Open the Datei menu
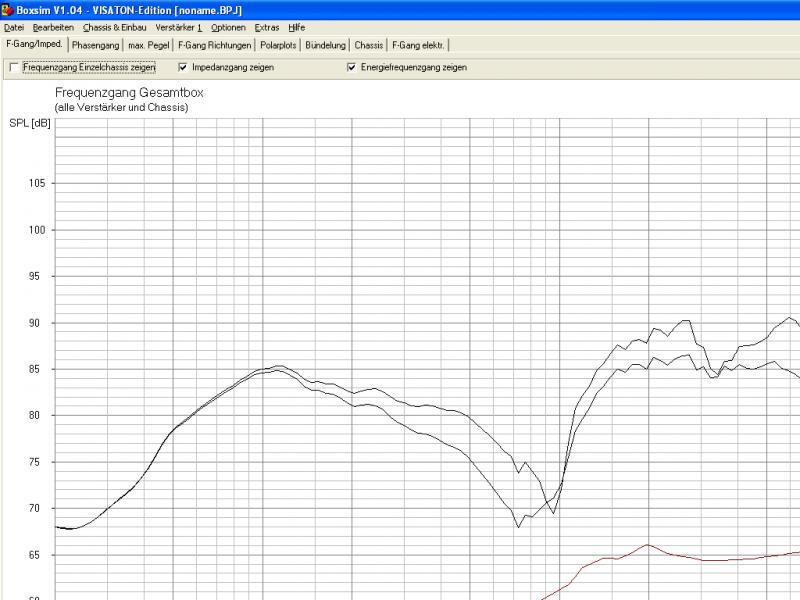 [x=14, y=28]
